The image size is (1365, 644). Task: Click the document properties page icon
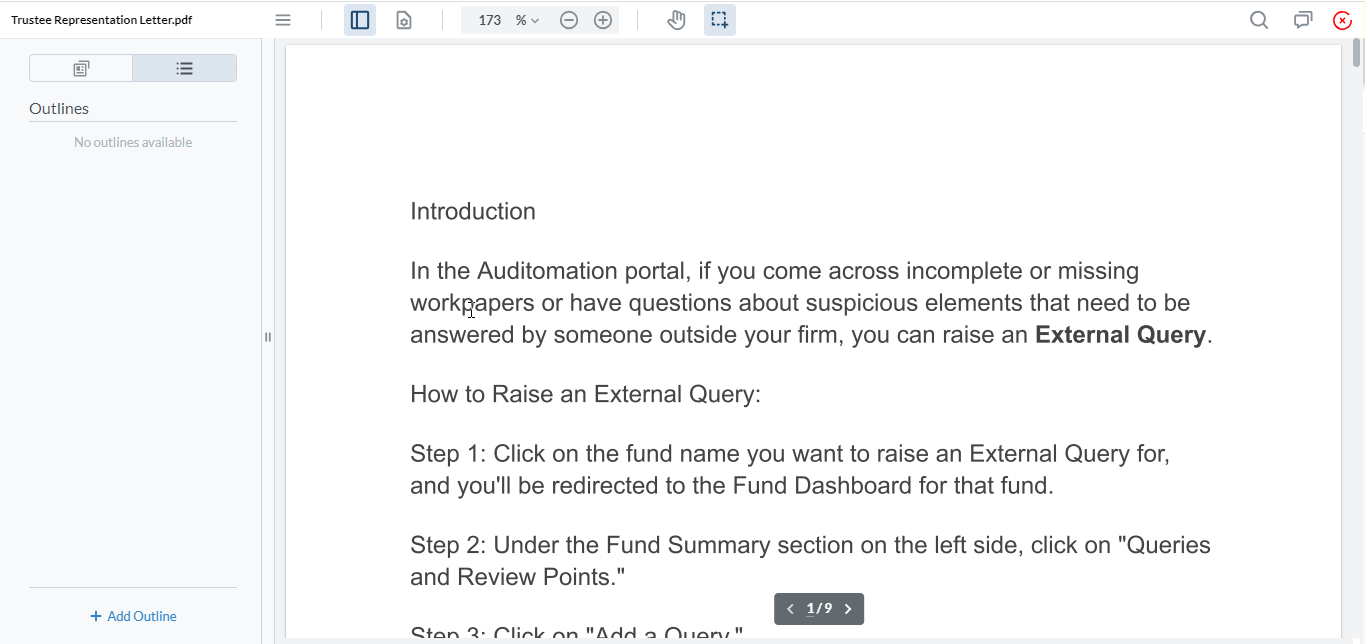point(404,20)
